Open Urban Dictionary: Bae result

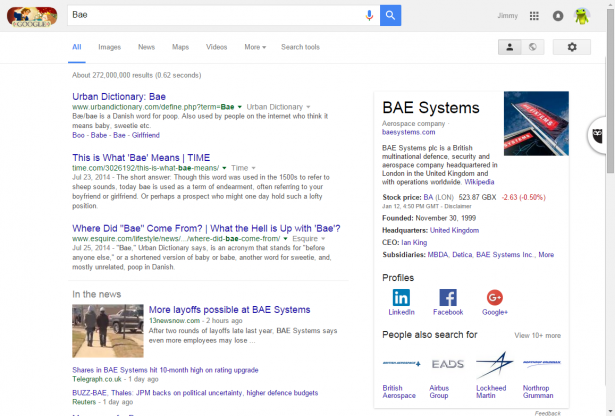click(x=119, y=96)
